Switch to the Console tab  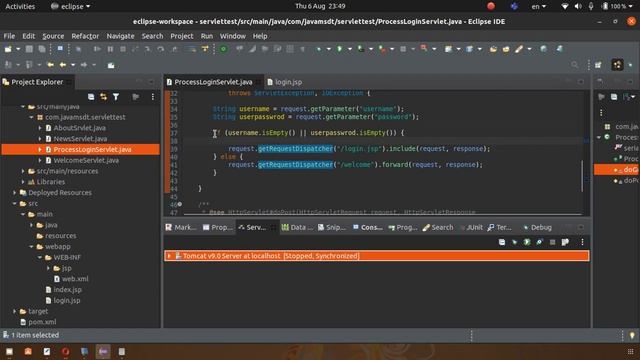pyautogui.click(x=368, y=227)
